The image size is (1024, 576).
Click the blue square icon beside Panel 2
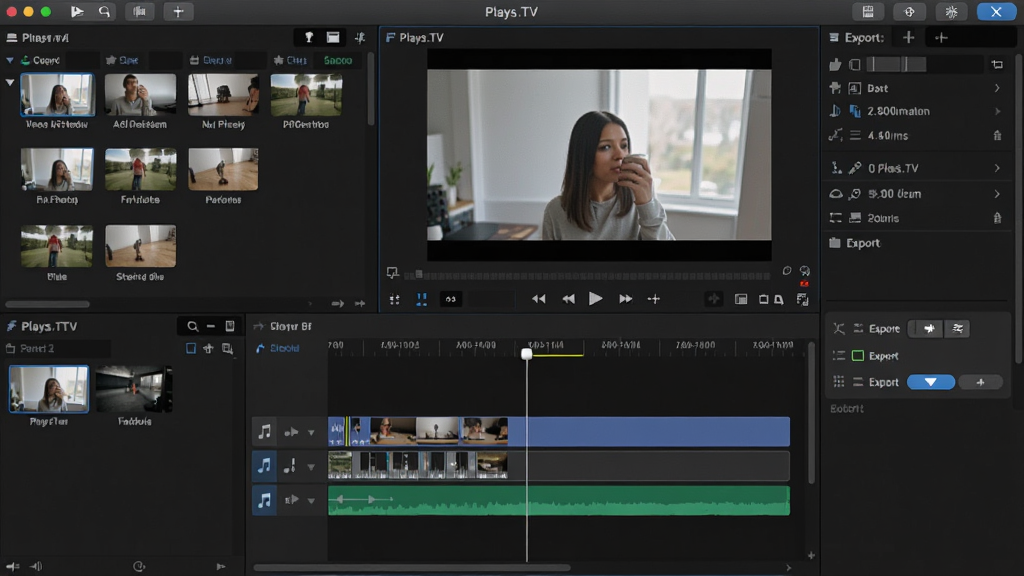[191, 349]
